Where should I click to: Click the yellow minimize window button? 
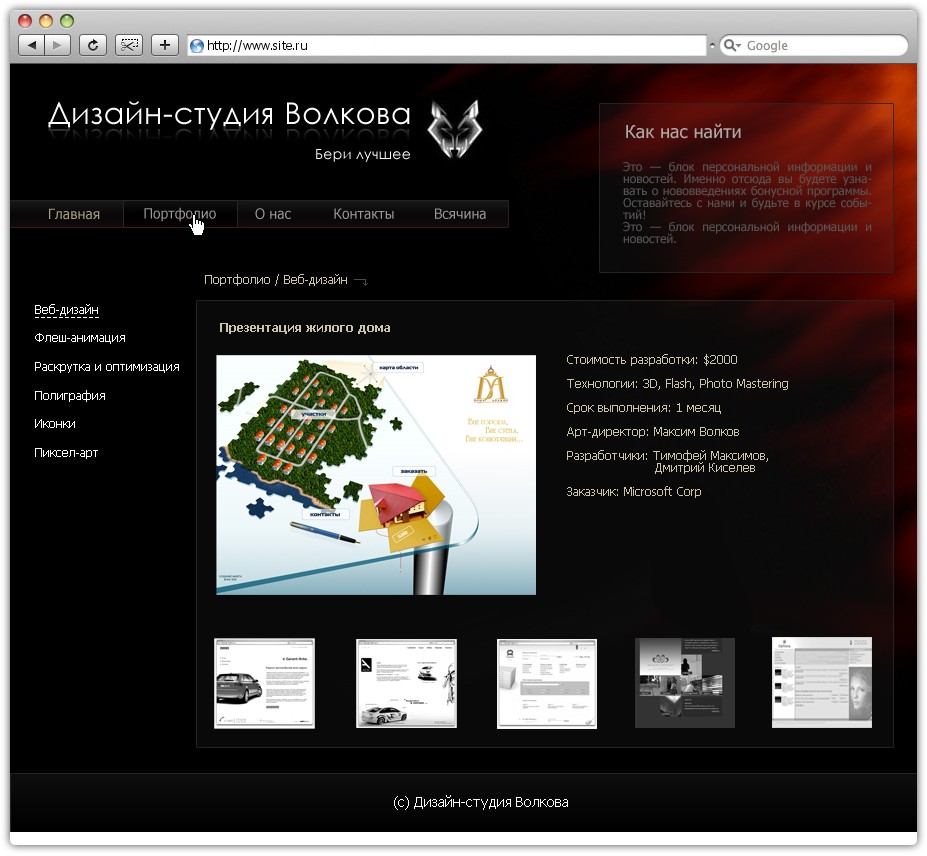pos(46,21)
